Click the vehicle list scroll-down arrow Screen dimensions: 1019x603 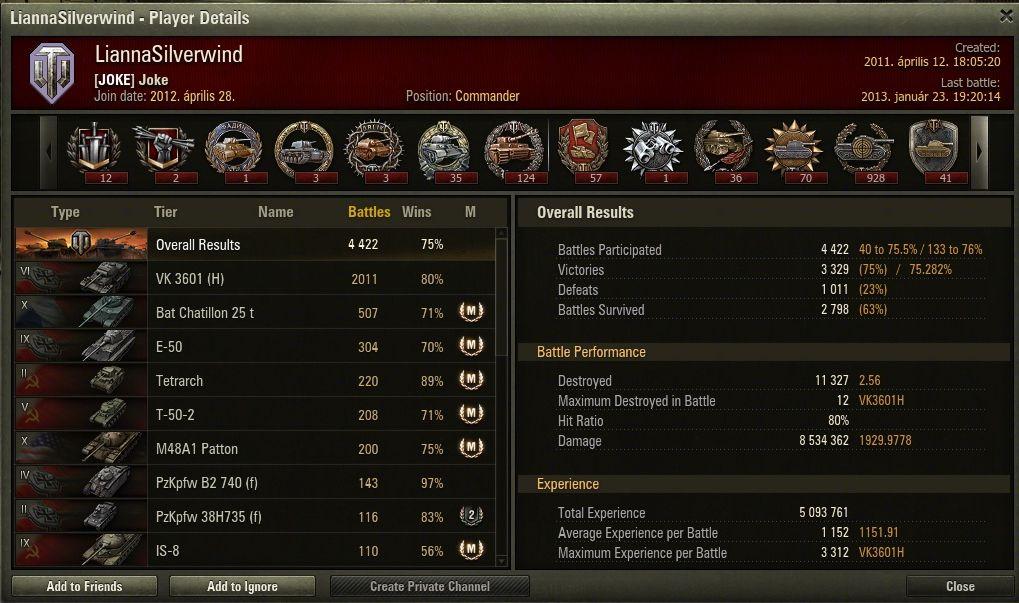501,561
